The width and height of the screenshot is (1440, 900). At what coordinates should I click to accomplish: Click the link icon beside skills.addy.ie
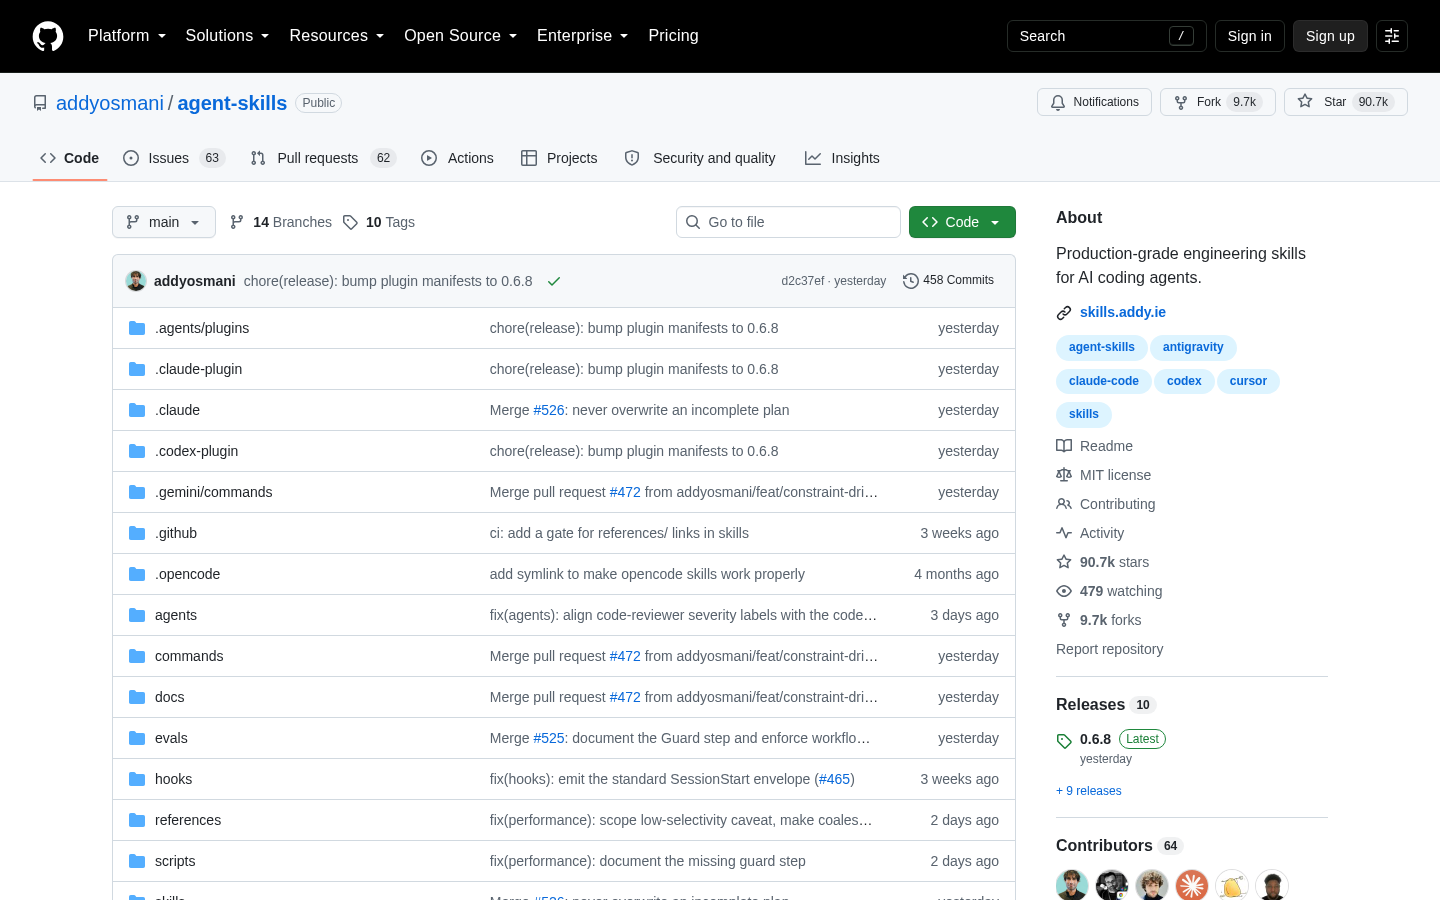(1064, 313)
